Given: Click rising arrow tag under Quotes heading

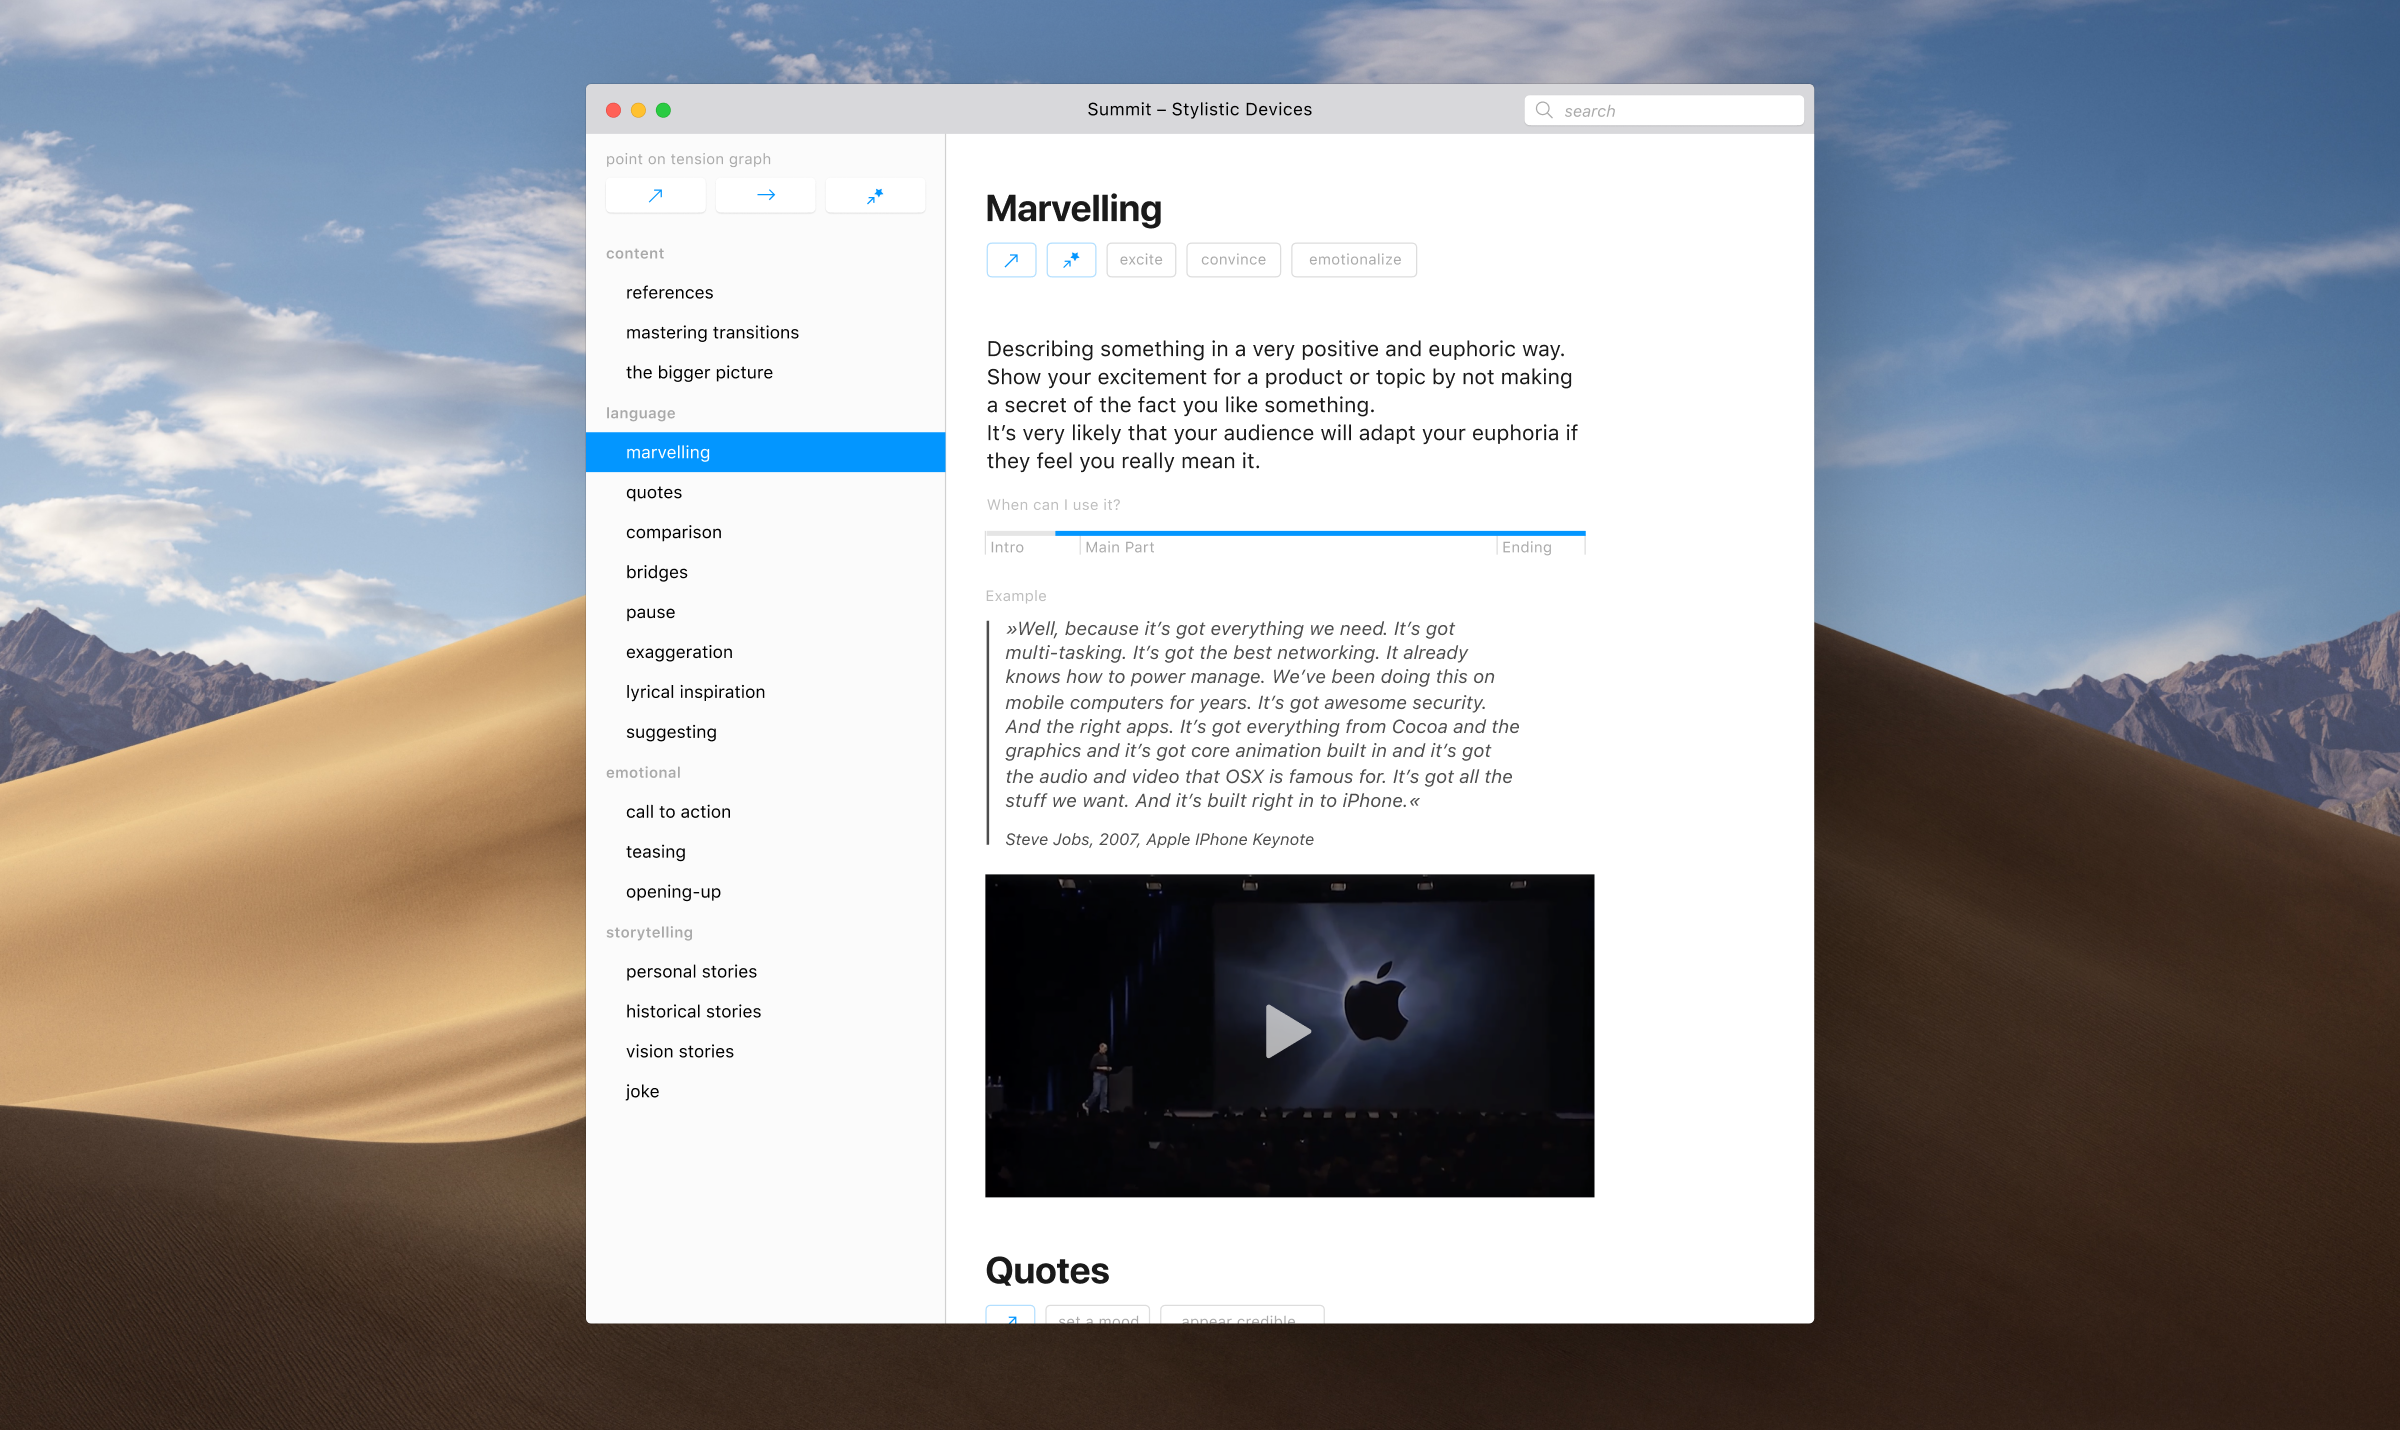Looking at the screenshot, I should (1010, 1316).
